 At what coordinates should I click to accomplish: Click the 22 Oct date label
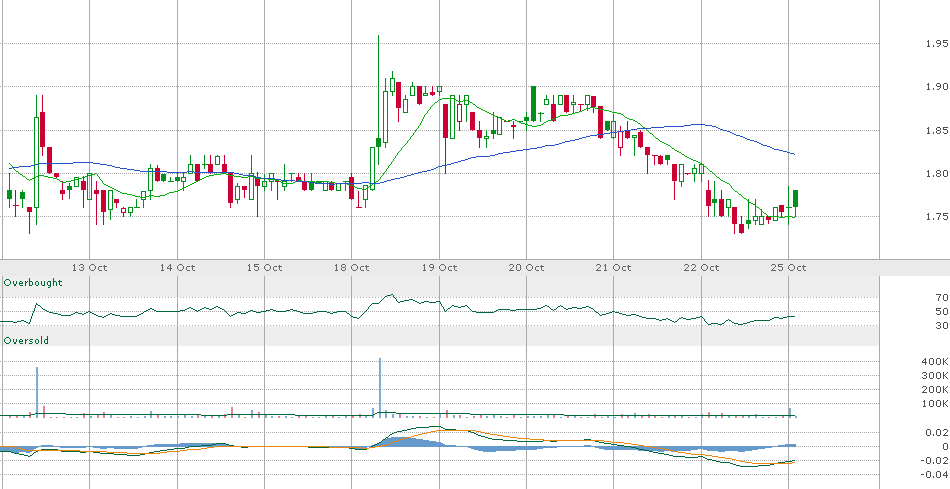(701, 268)
